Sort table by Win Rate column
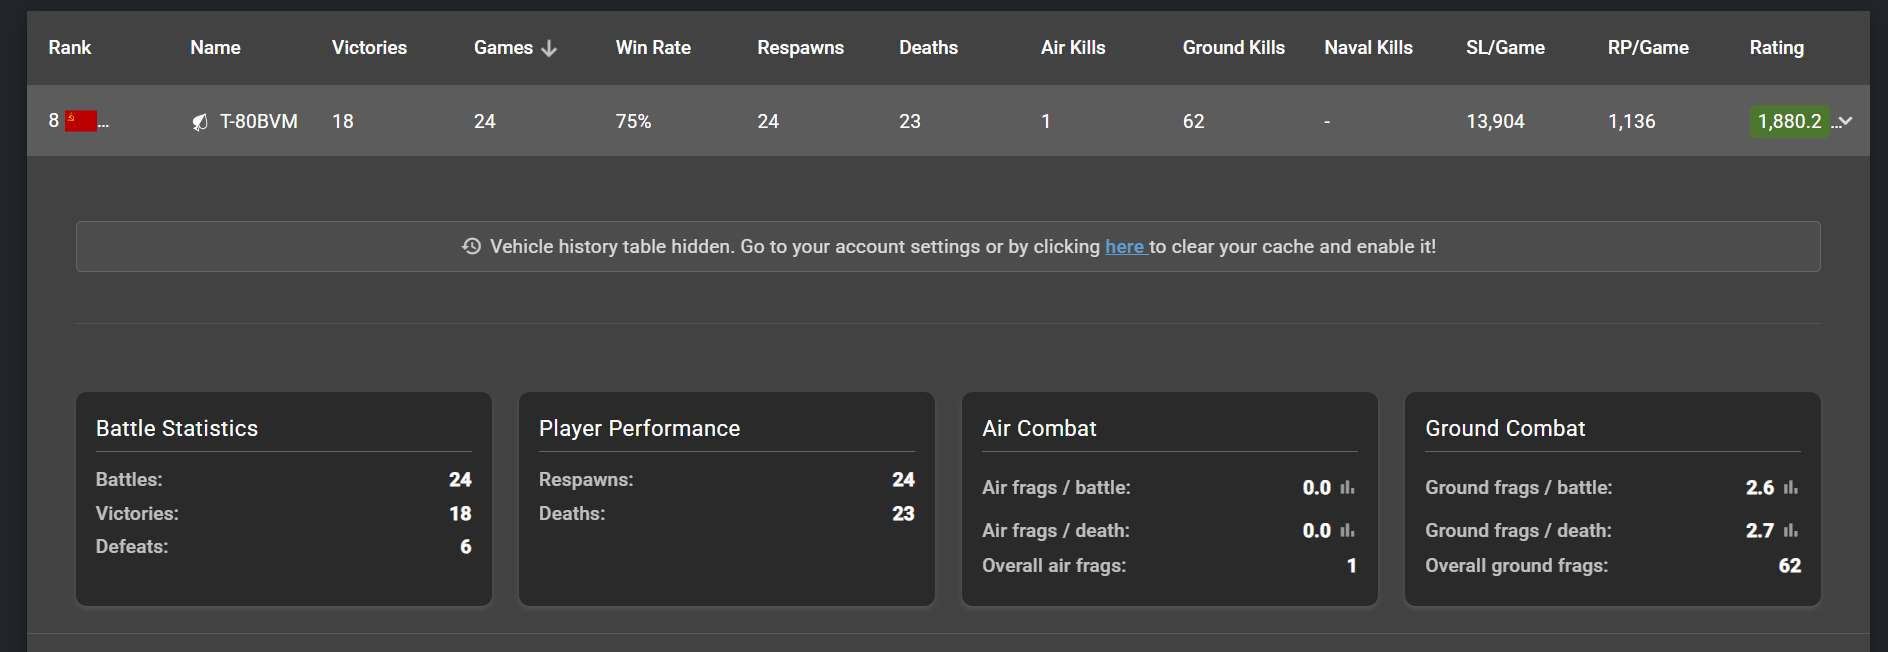 click(653, 48)
